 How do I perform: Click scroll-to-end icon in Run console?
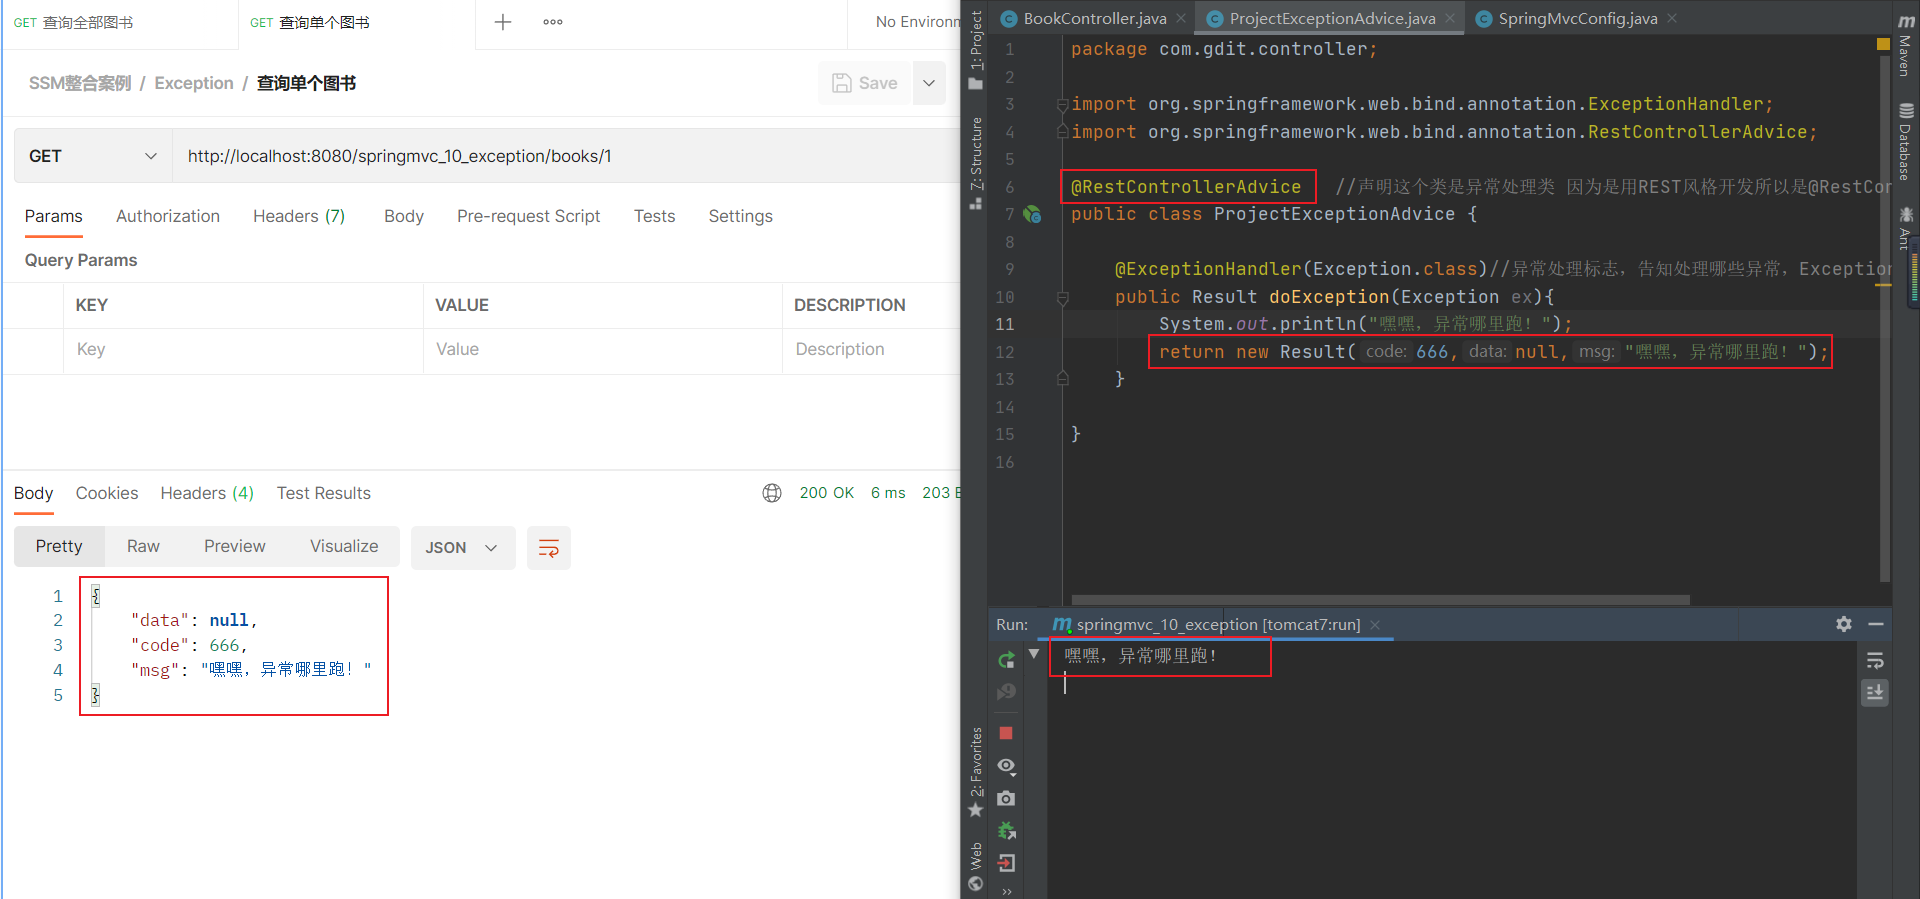click(1875, 693)
